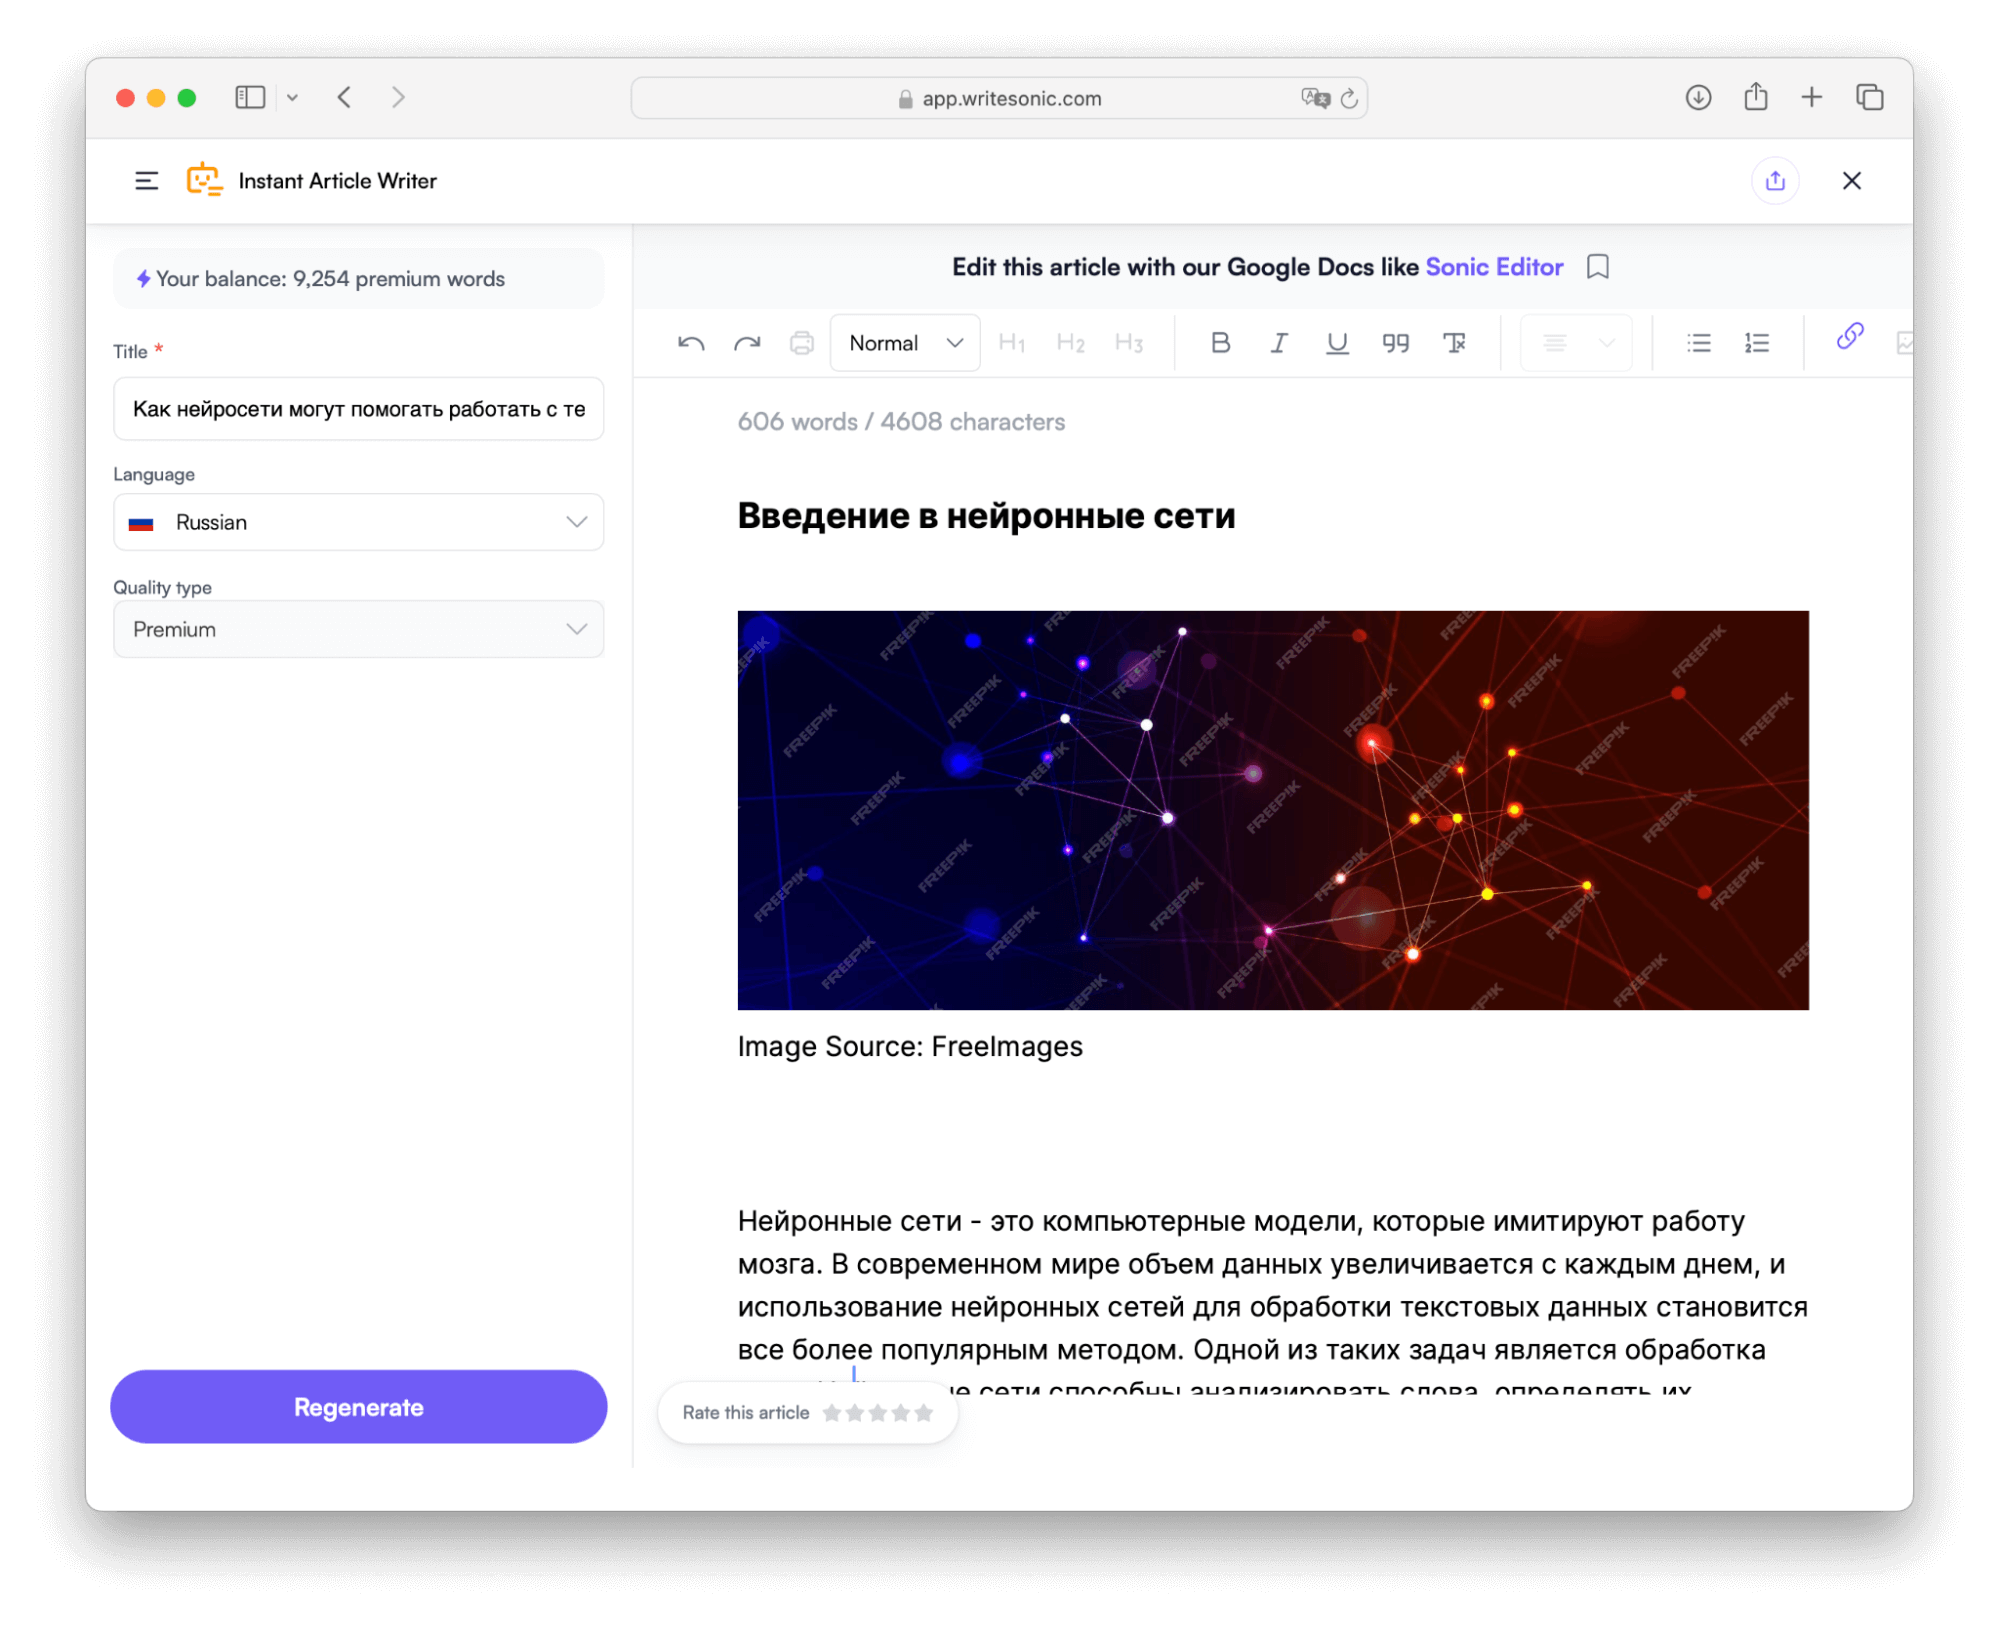The image size is (1999, 1625).
Task: Toggle italic formatting
Action: pyautogui.click(x=1278, y=343)
